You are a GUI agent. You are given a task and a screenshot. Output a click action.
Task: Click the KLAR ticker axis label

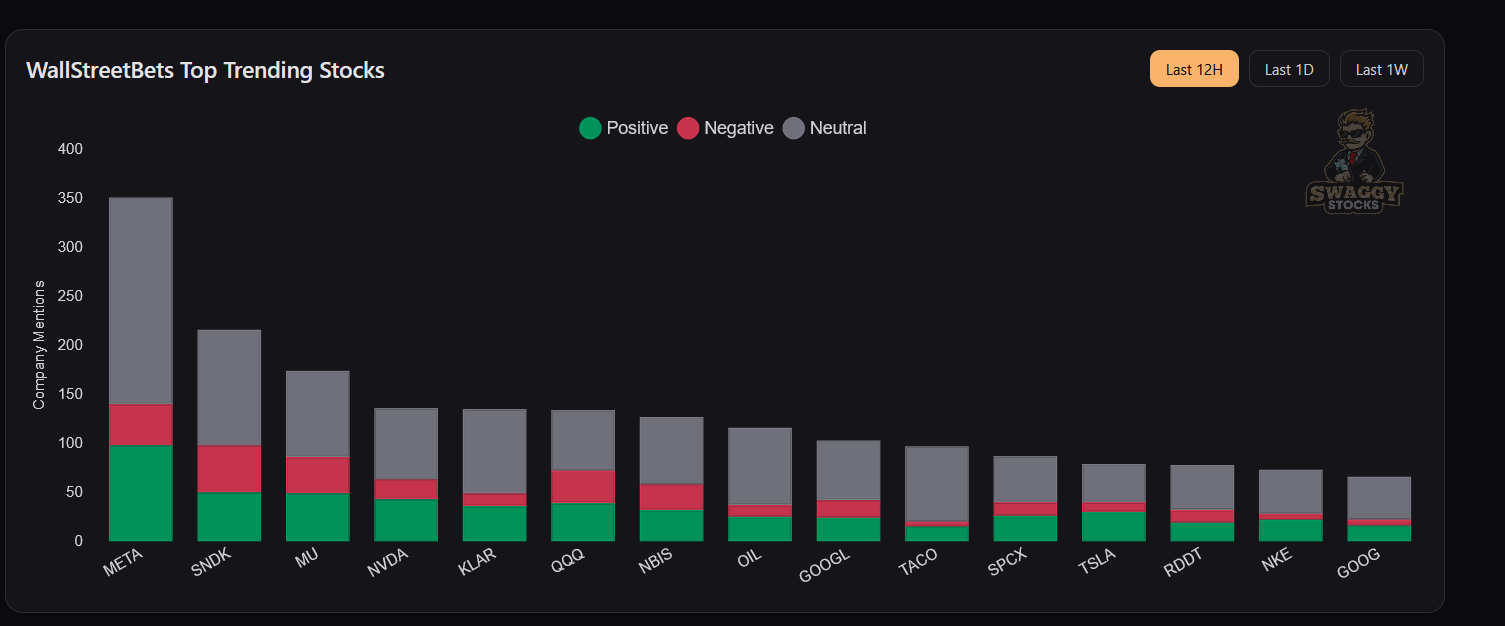point(478,564)
